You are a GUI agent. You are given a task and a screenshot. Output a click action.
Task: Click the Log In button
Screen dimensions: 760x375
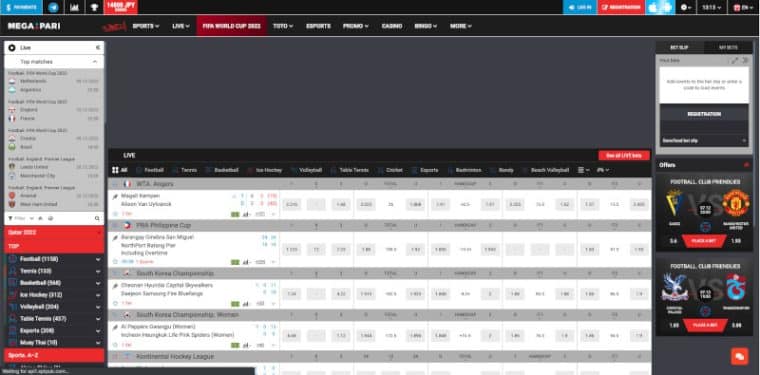[580, 7]
